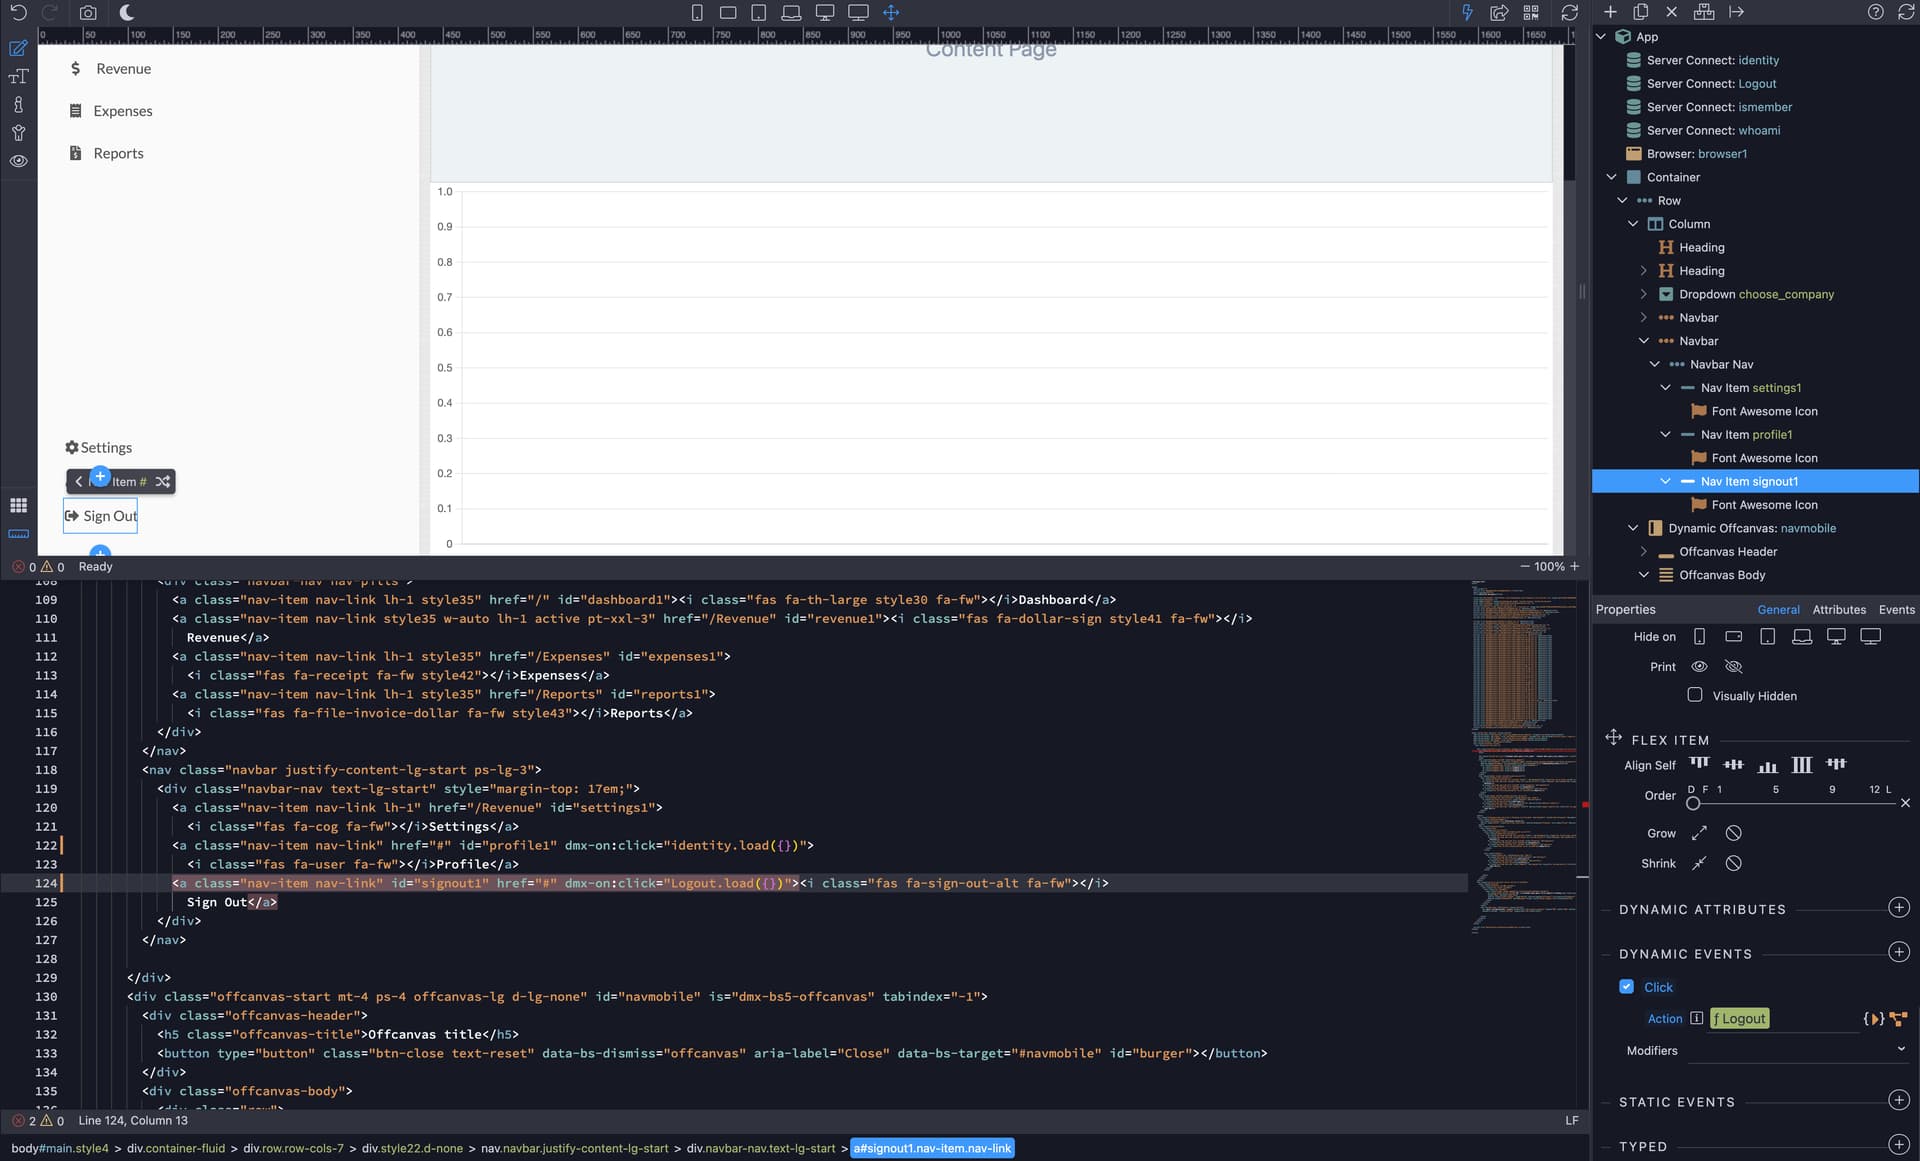Select the General properties tab
1920x1161 pixels.
pos(1778,609)
